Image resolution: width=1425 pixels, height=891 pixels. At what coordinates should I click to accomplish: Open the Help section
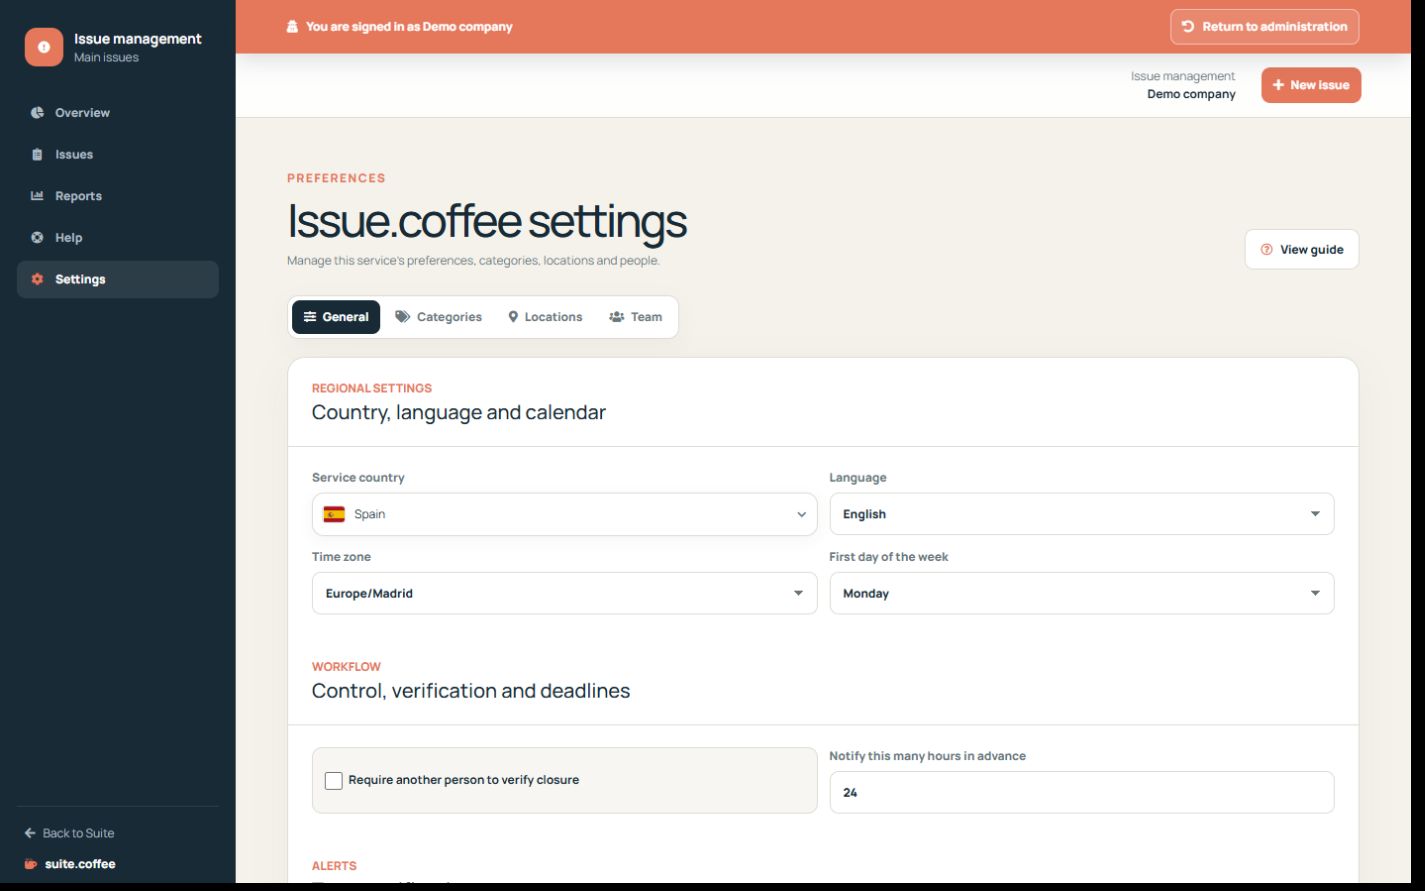point(118,237)
